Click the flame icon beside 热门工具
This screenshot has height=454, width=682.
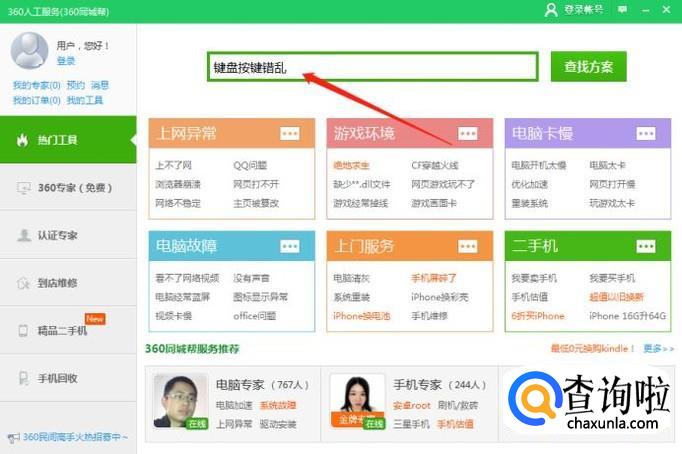point(23,140)
